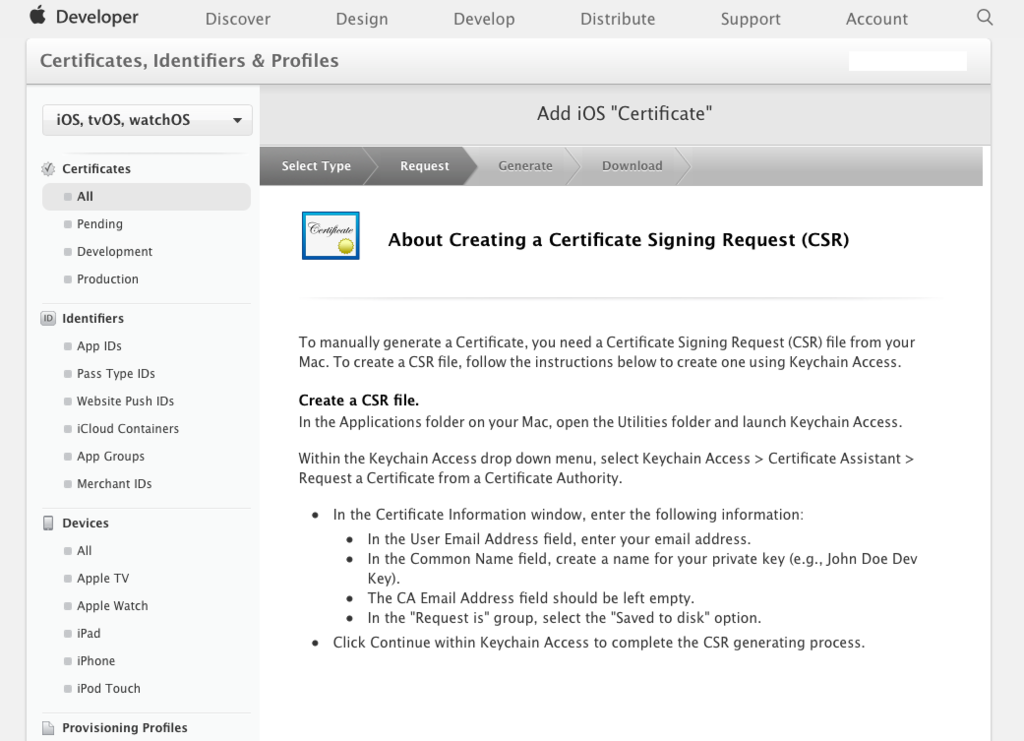Screen dimensions: 1024x741
Task: Click the Request step
Action: [424, 166]
